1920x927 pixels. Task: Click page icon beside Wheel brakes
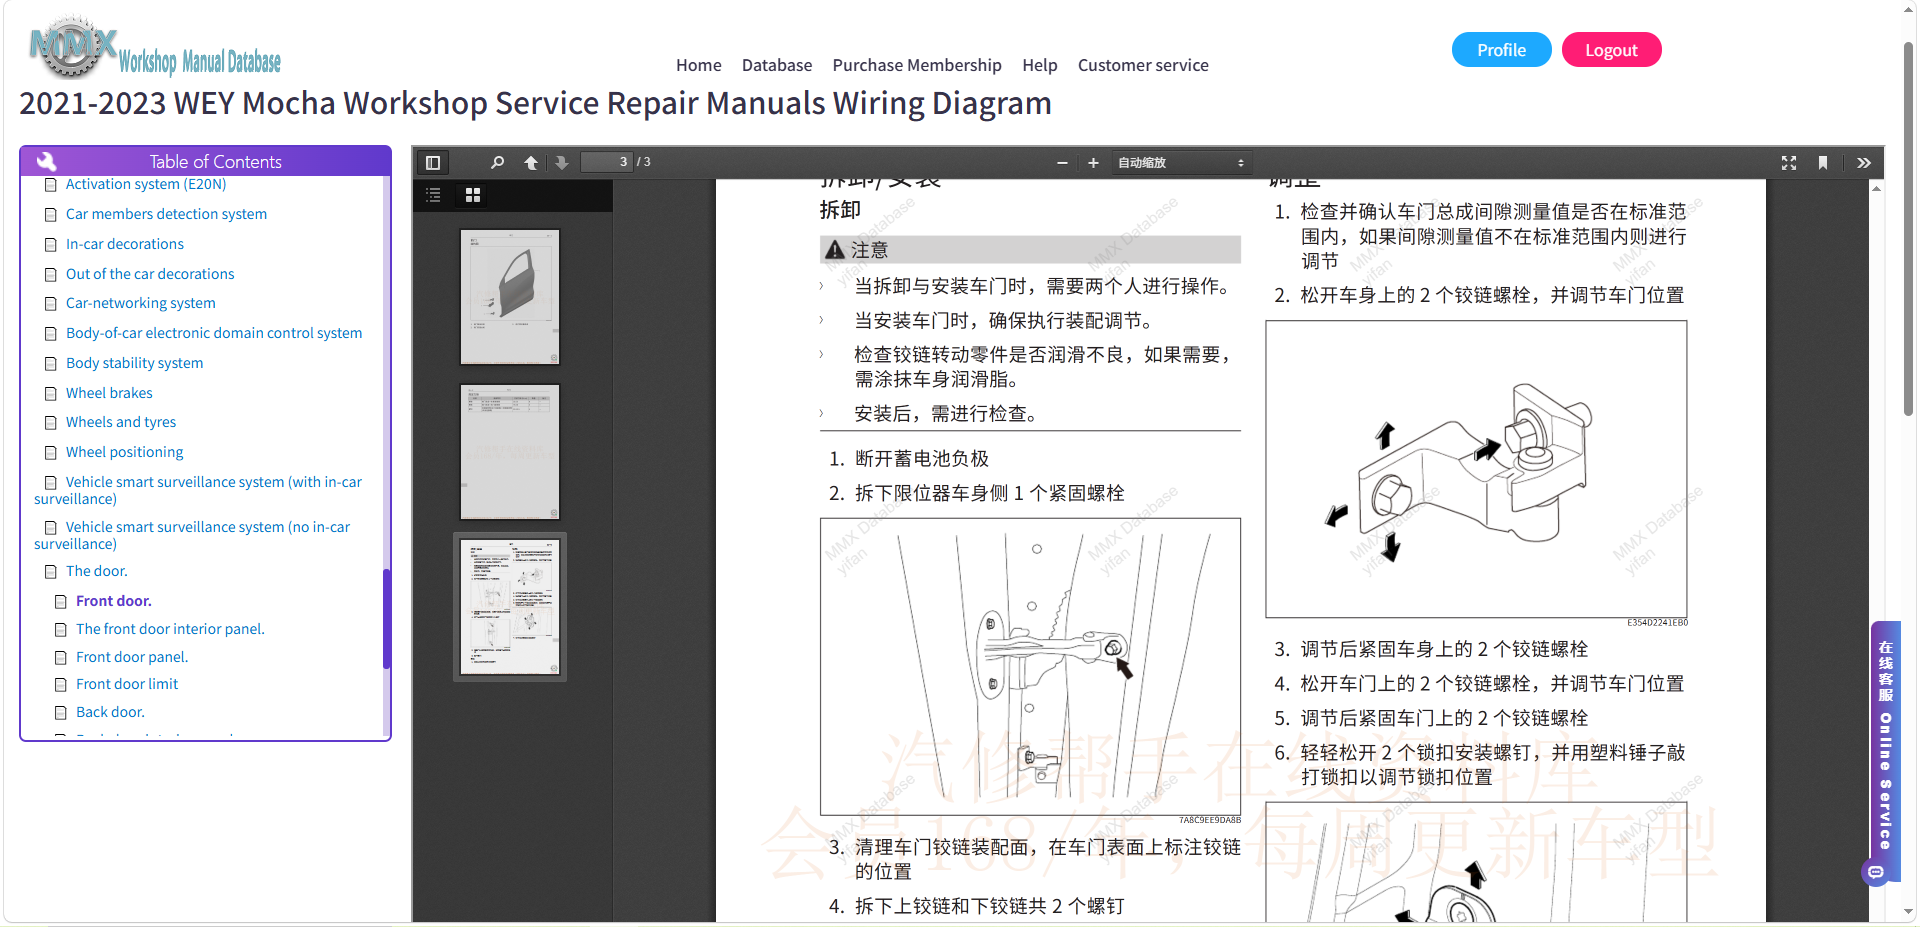pos(51,394)
